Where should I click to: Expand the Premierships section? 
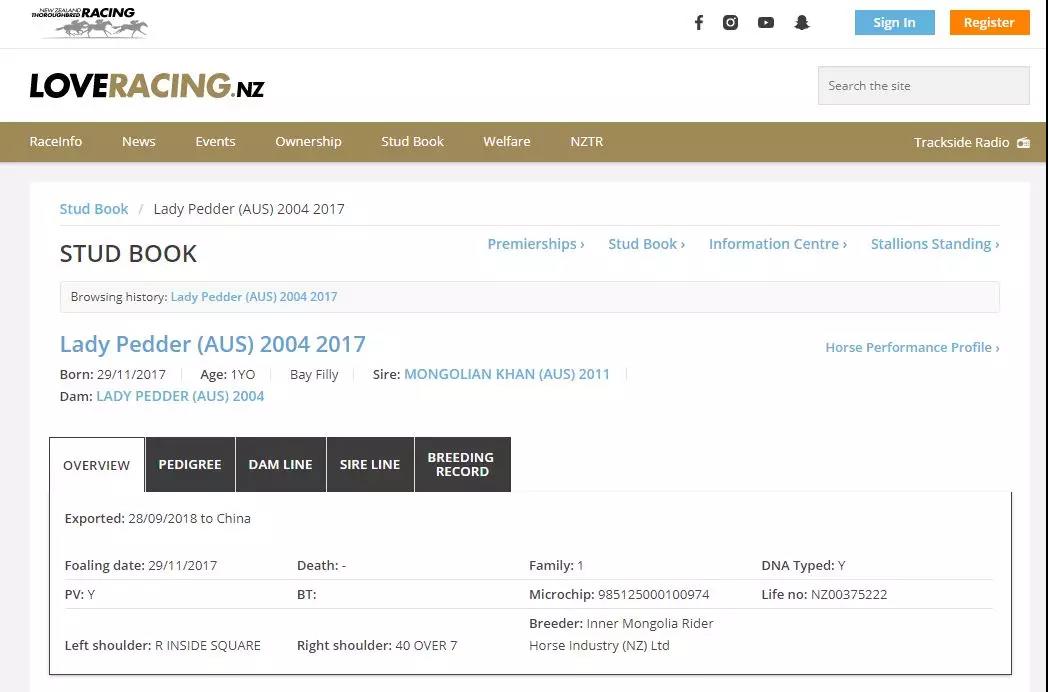535,243
